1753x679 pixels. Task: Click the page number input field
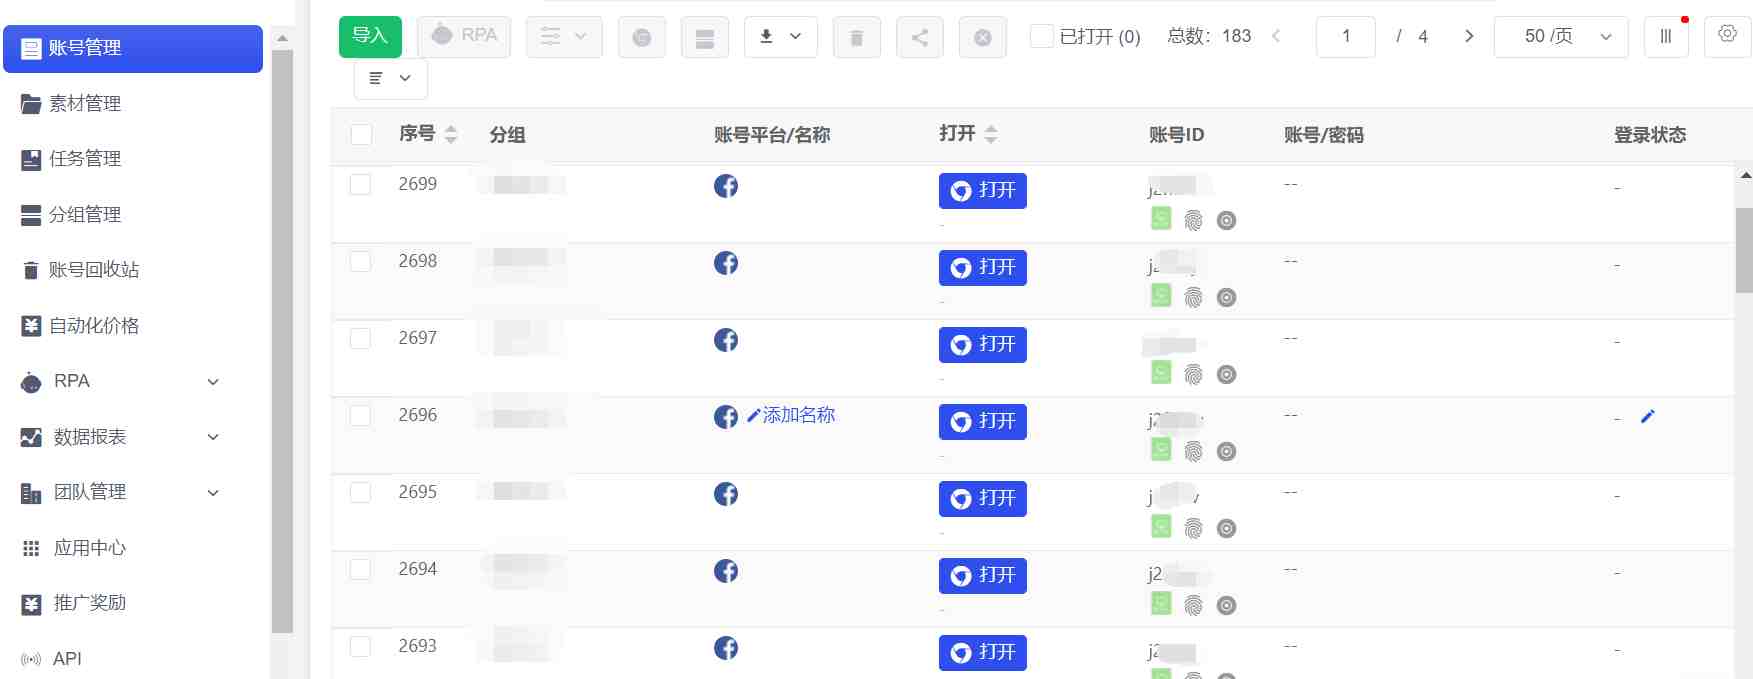coord(1346,37)
